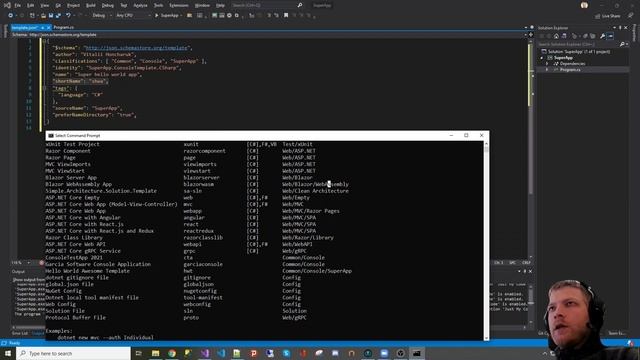Open Skype from the taskbar

[x=286, y=353]
